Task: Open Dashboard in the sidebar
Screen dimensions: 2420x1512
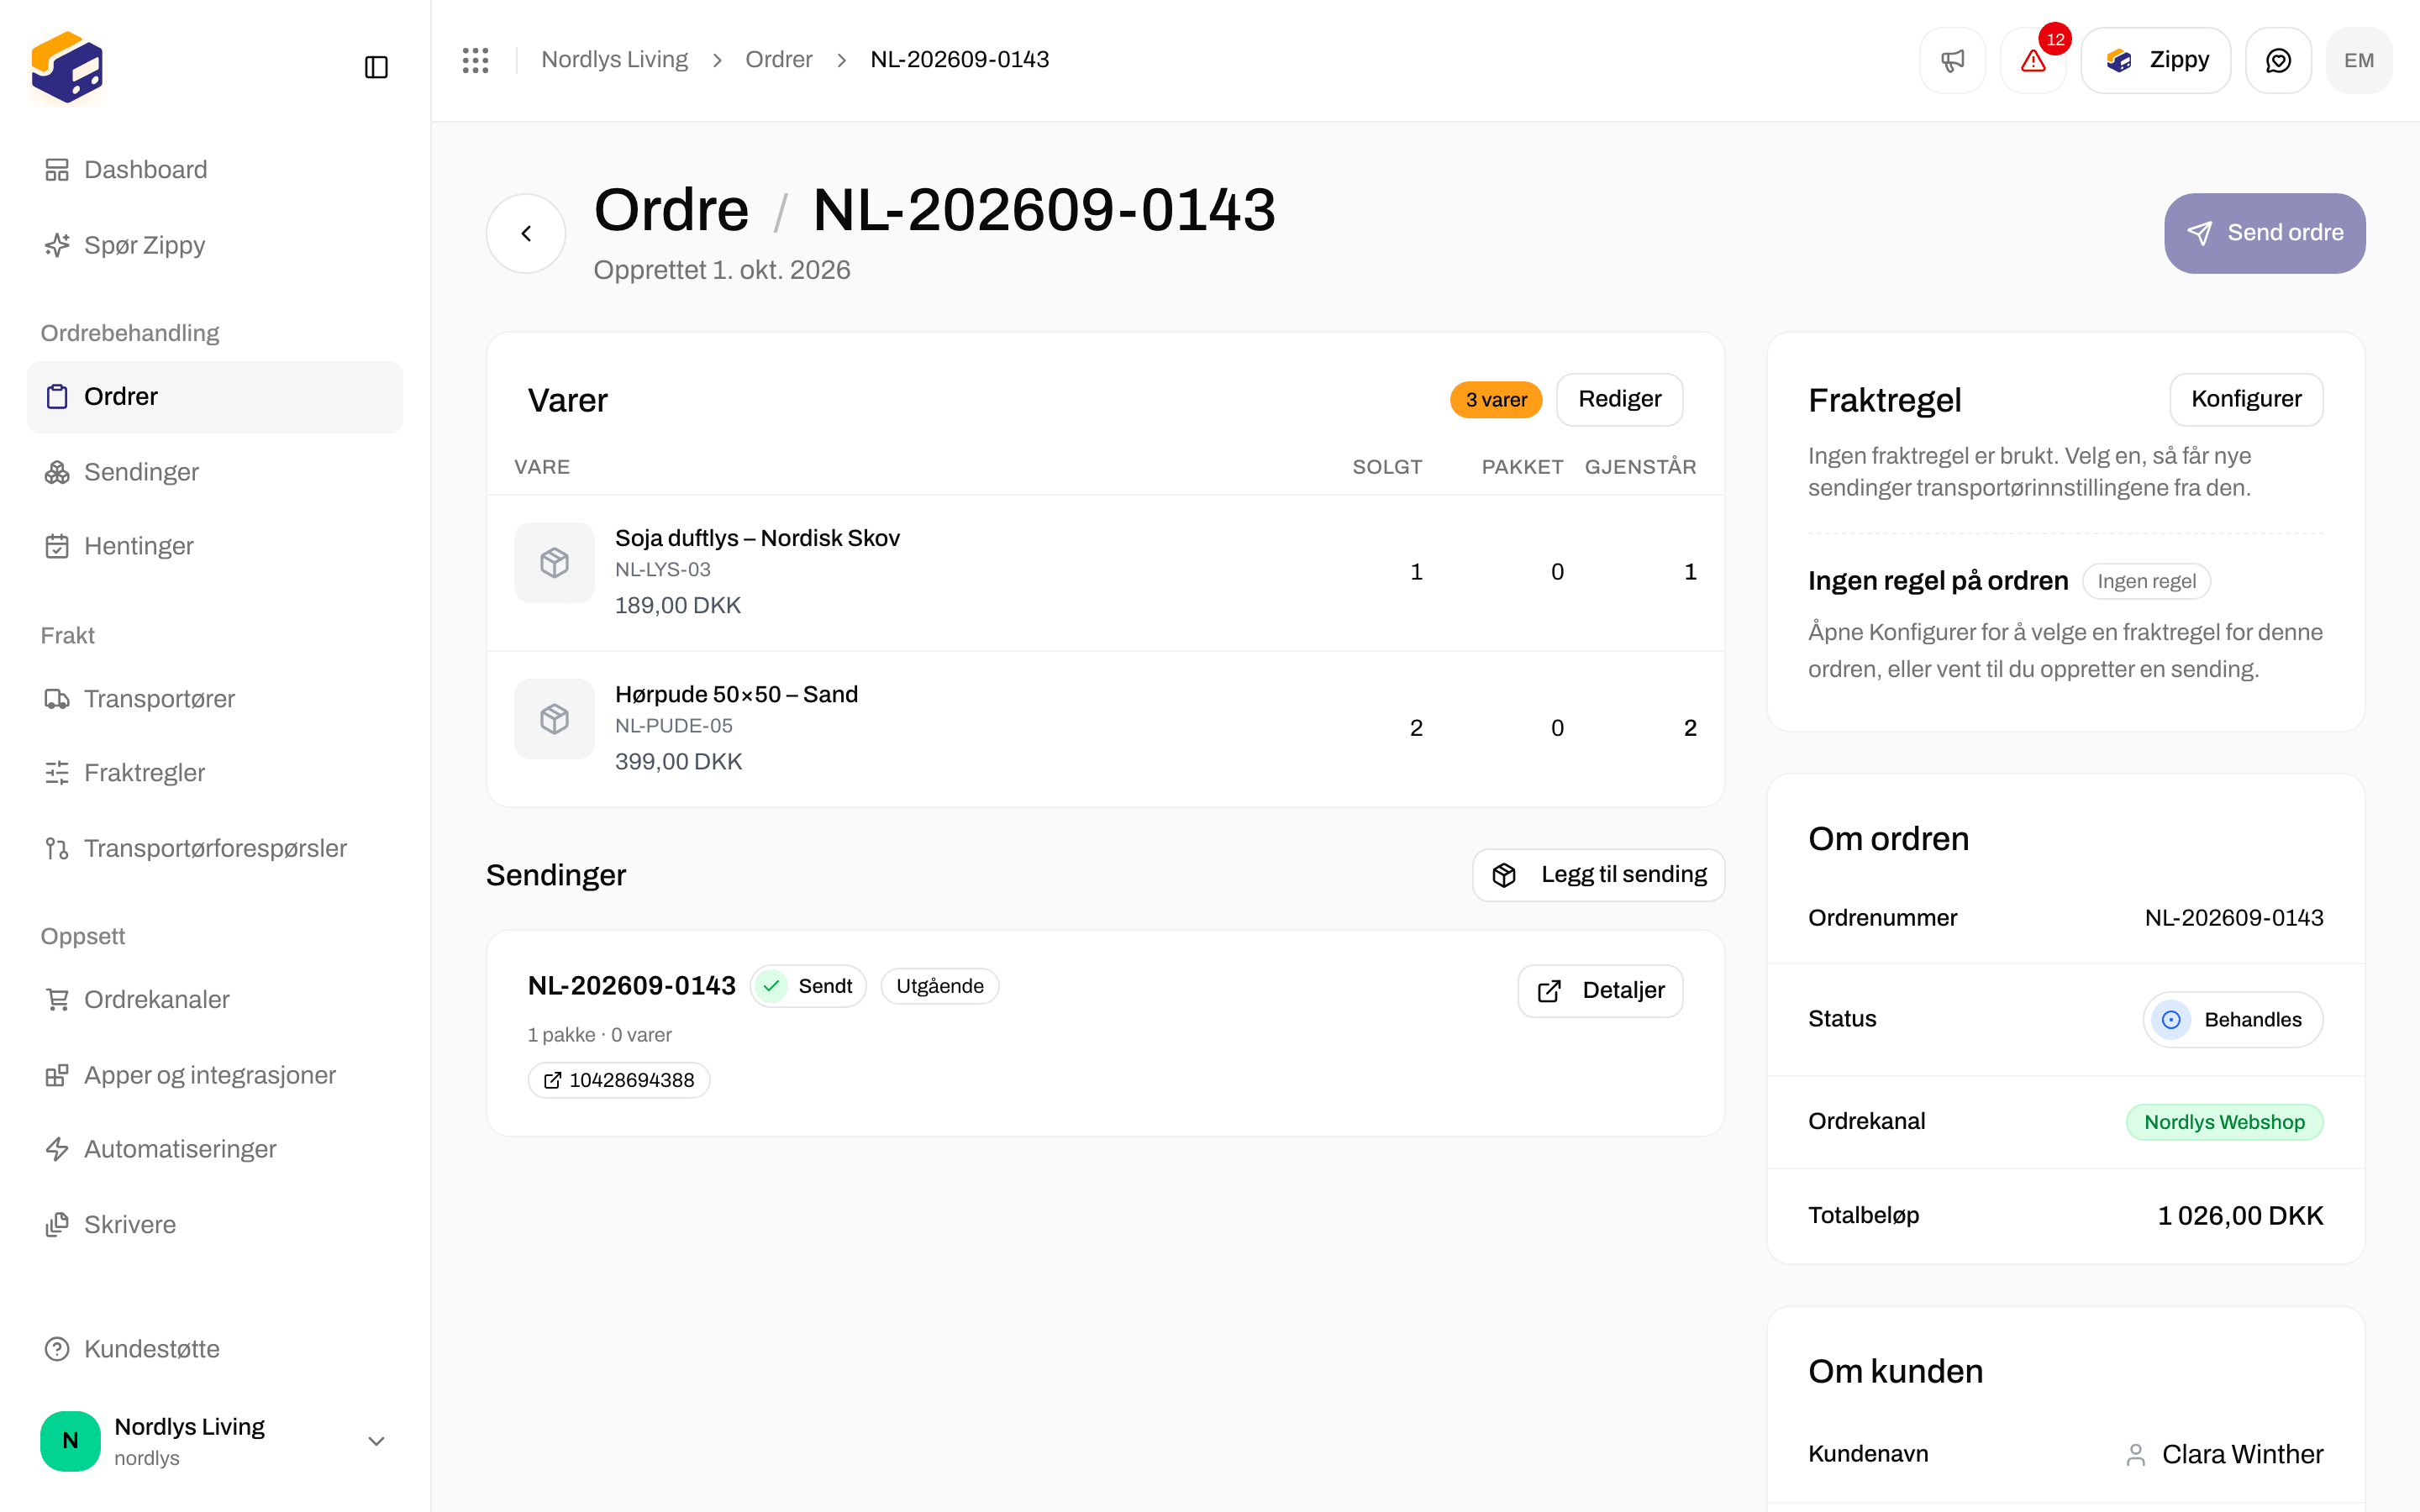Action: click(x=215, y=170)
